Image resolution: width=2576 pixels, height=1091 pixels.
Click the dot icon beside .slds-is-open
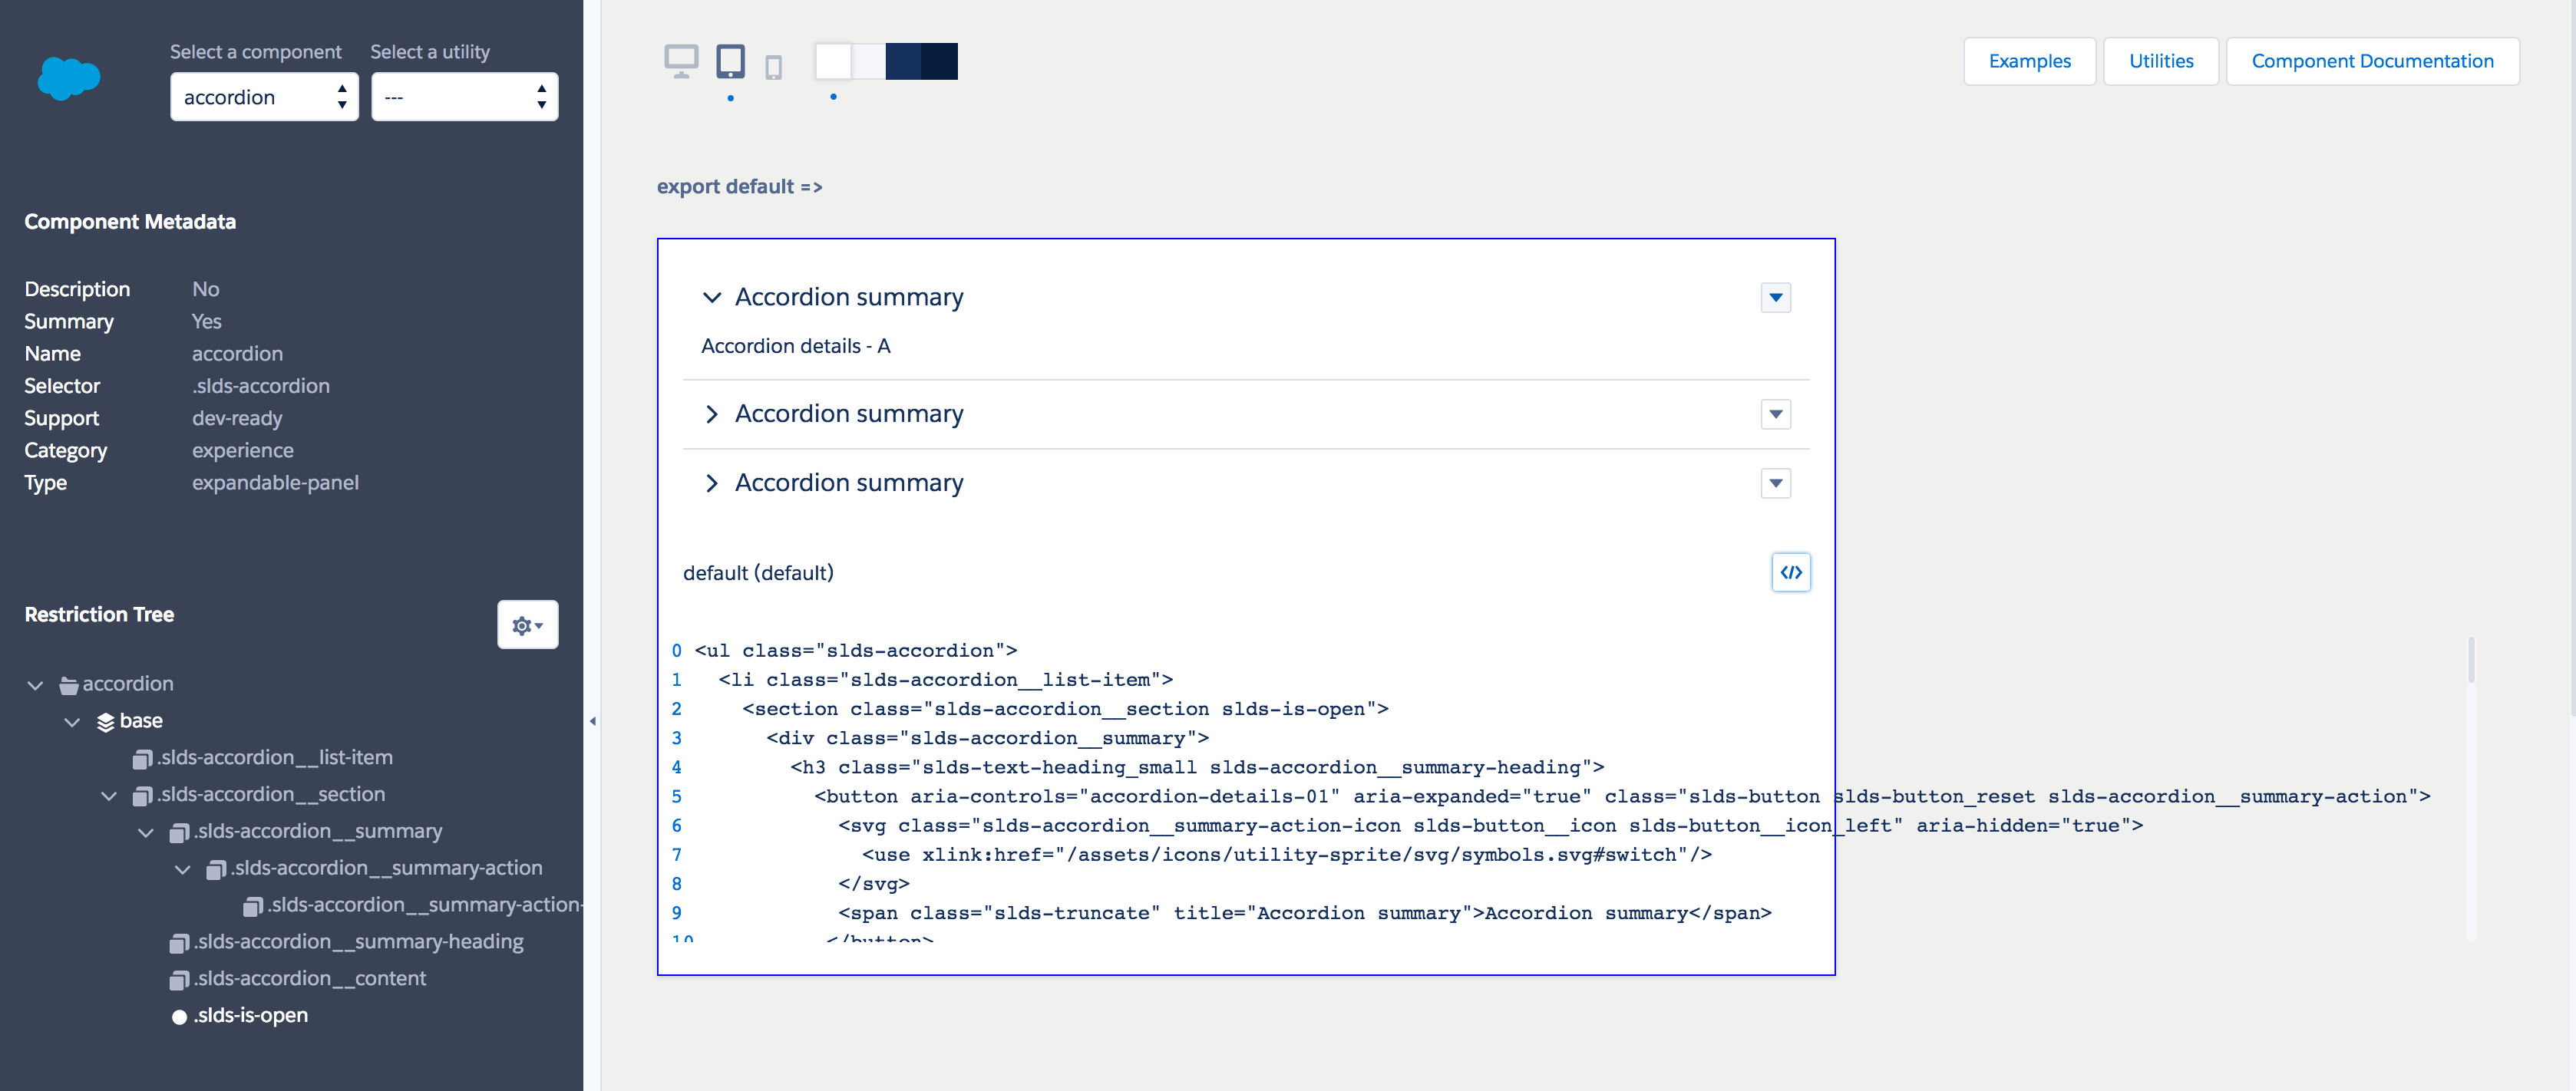pos(180,1017)
